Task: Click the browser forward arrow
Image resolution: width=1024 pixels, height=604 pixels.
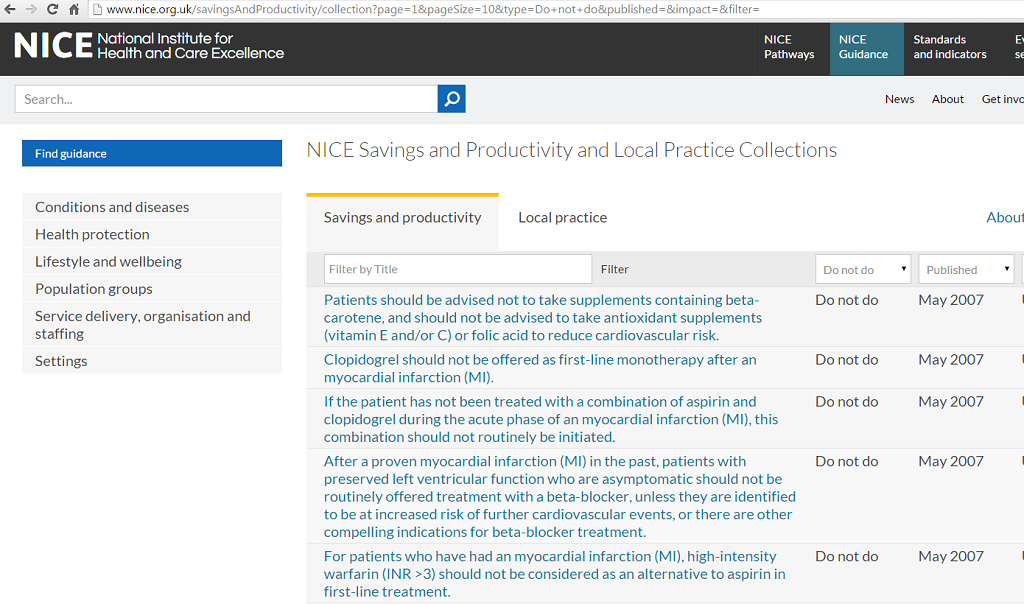Action: [x=31, y=9]
